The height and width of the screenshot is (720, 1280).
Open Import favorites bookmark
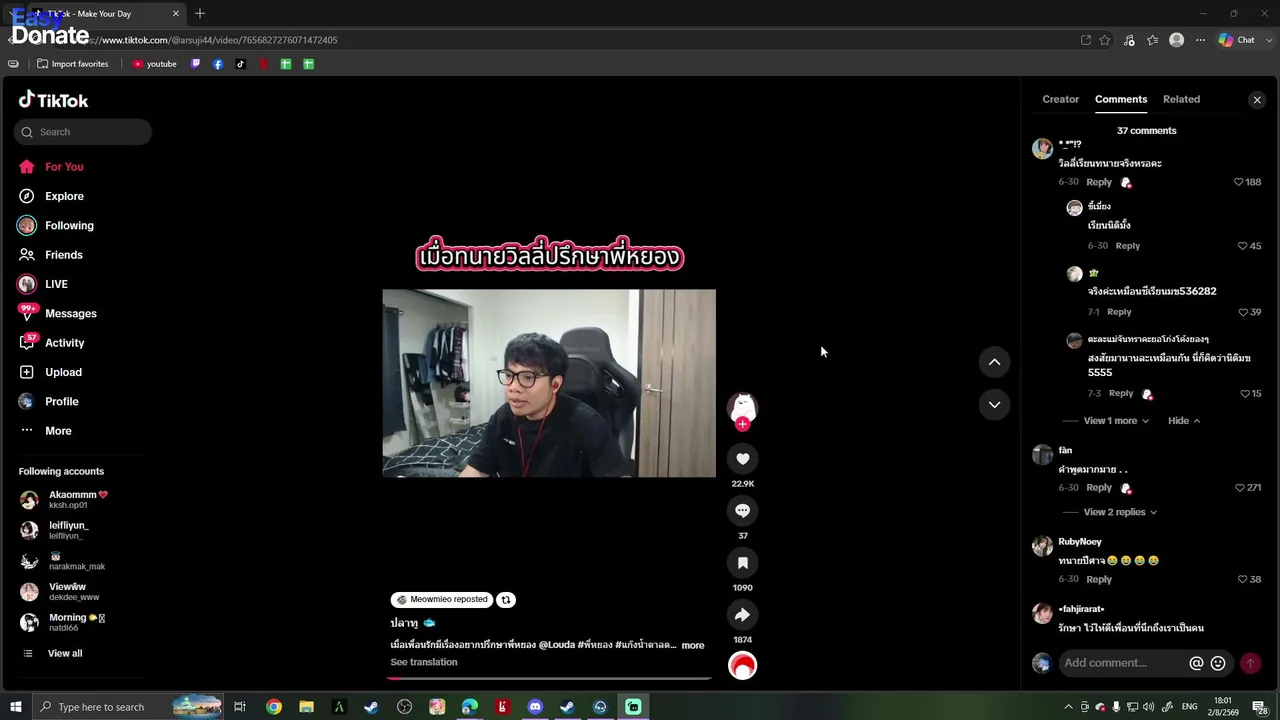coord(72,64)
